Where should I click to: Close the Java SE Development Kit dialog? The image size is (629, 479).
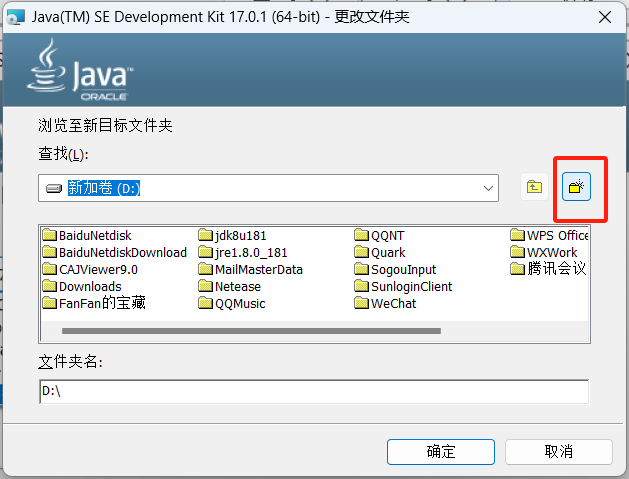pos(605,17)
